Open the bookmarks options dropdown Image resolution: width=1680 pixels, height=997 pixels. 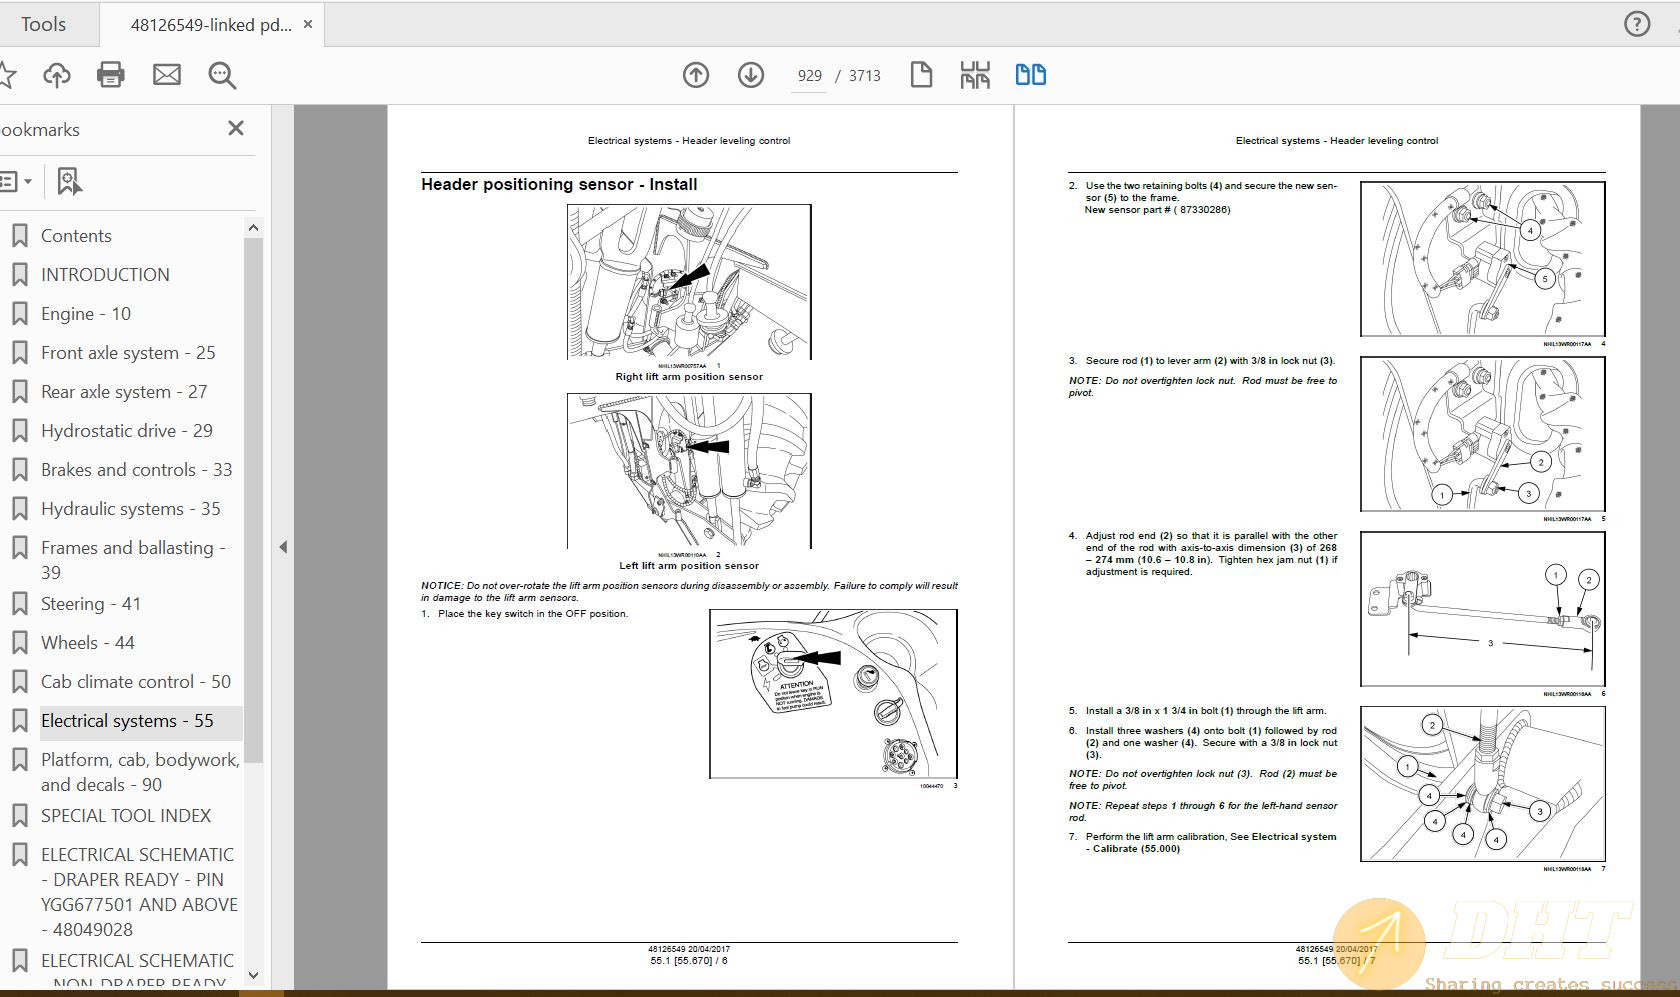16,182
